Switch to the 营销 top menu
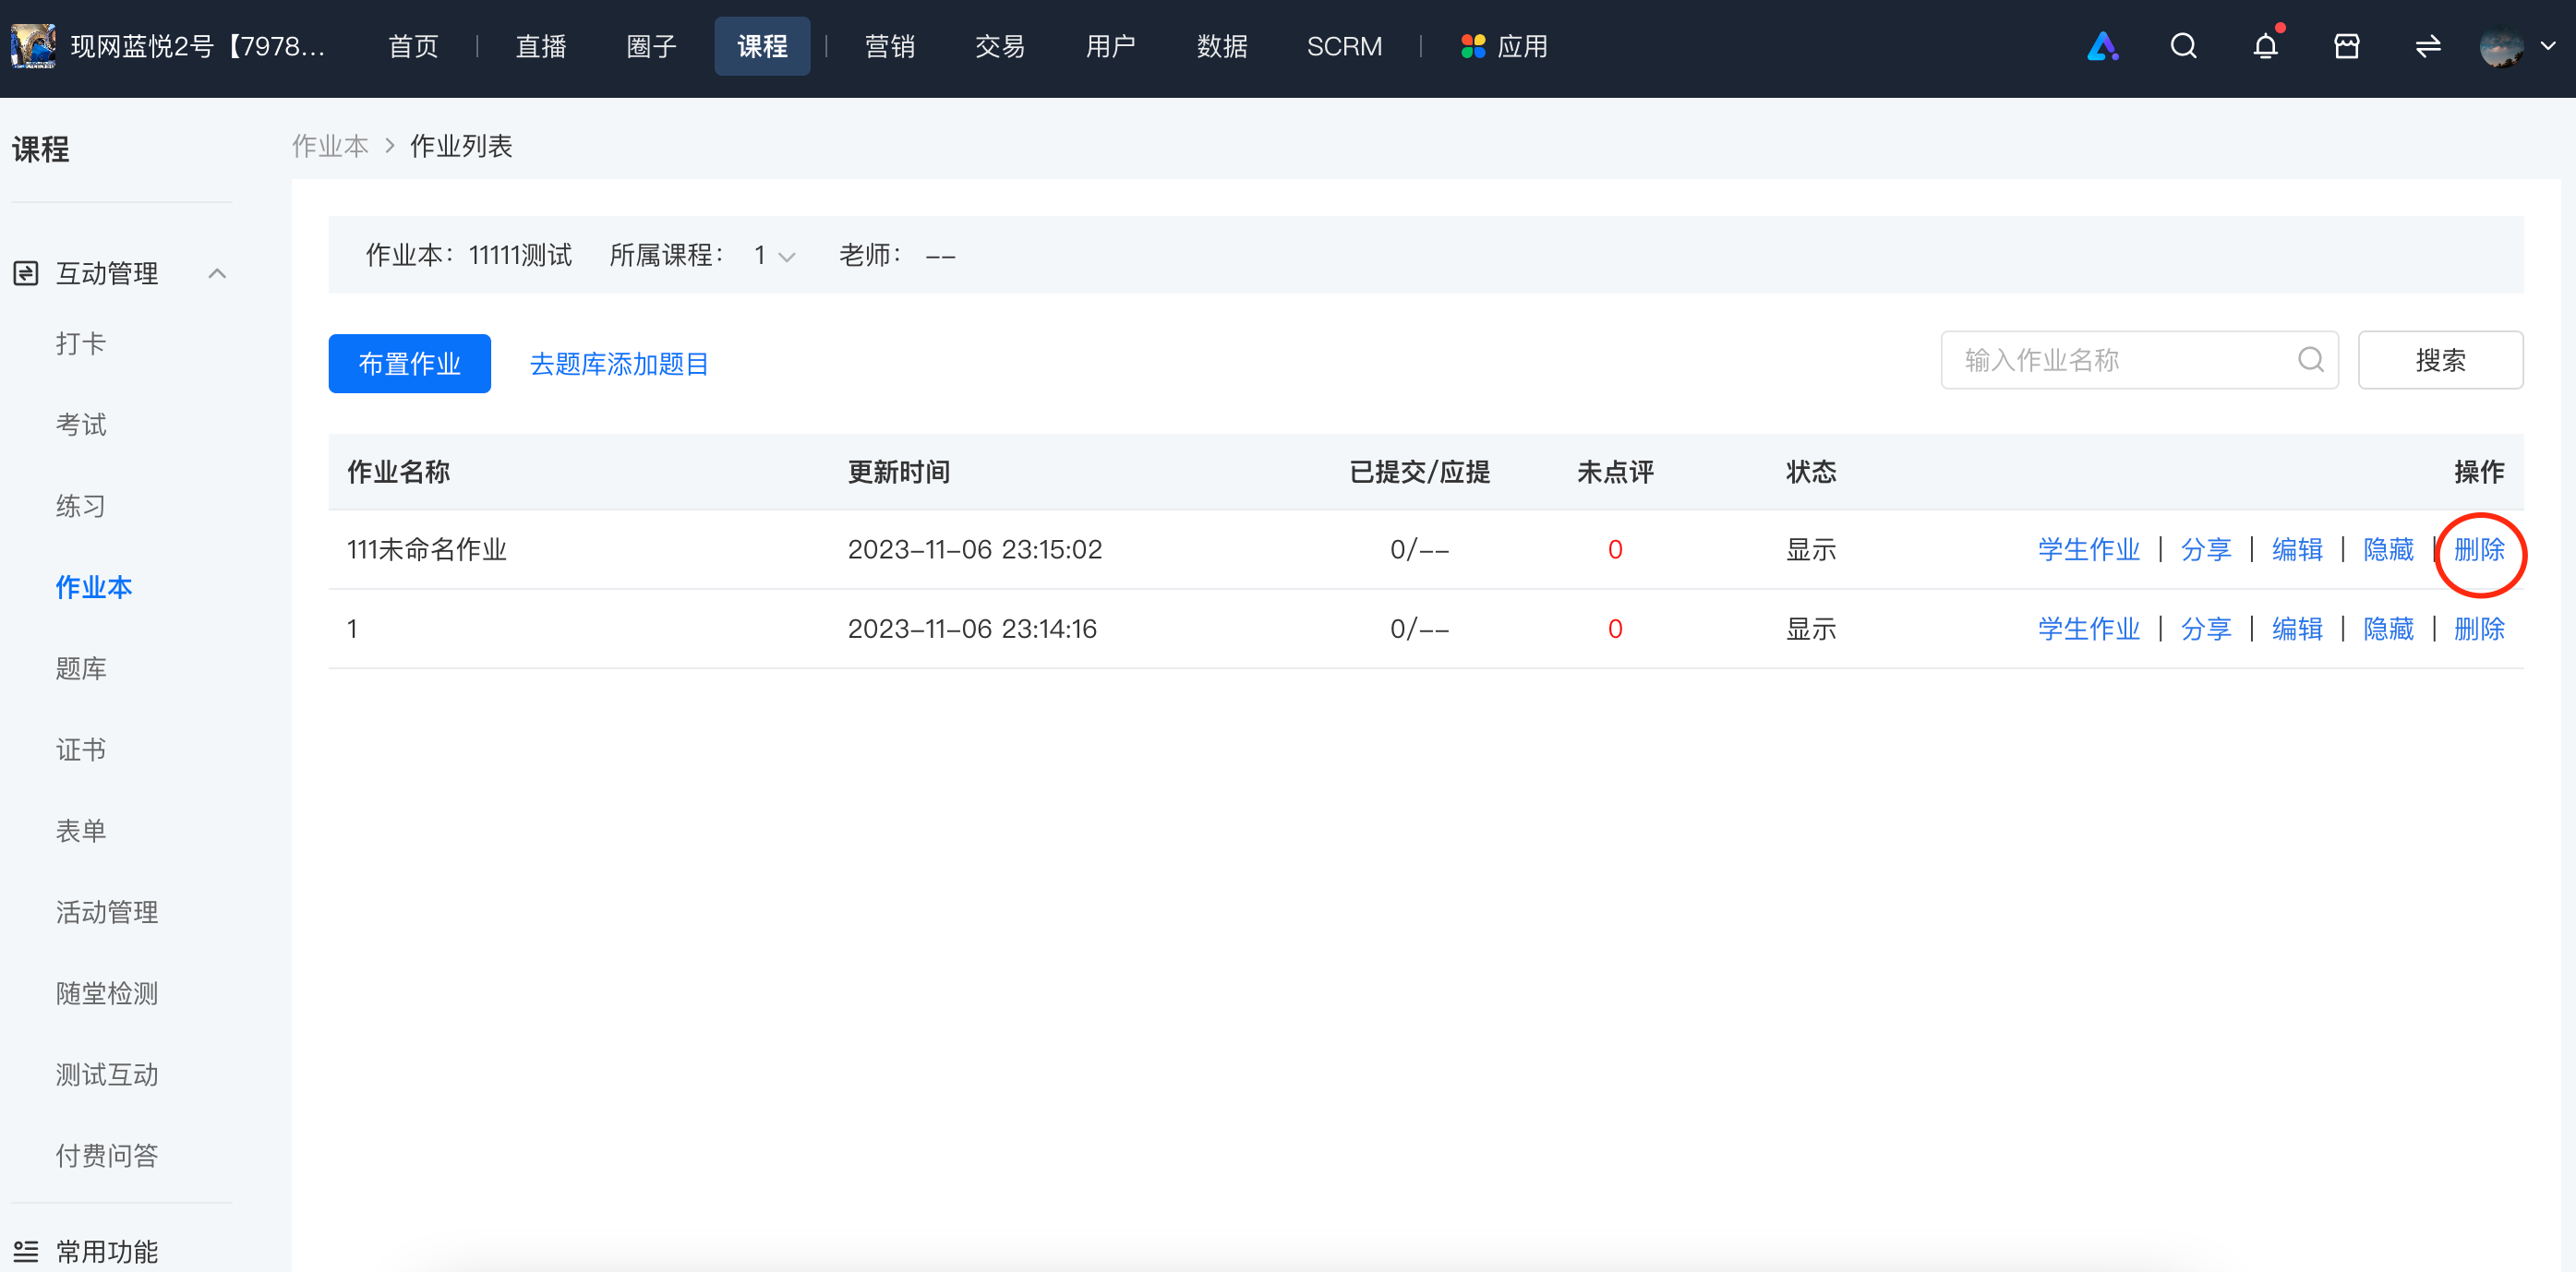 pyautogui.click(x=889, y=47)
